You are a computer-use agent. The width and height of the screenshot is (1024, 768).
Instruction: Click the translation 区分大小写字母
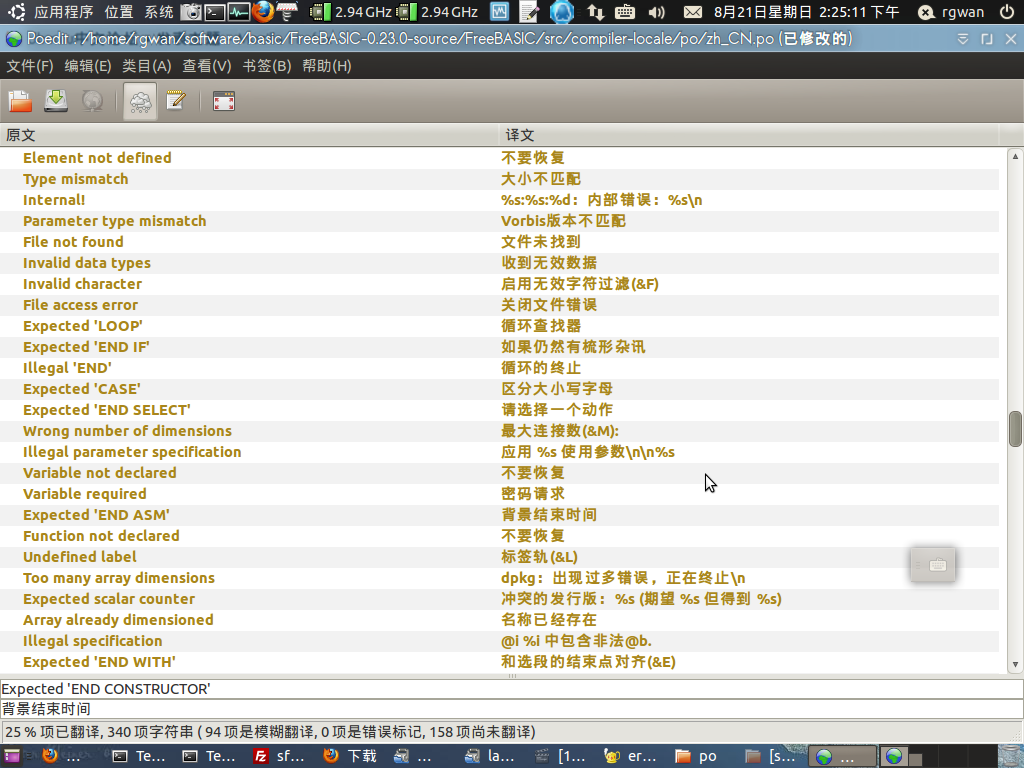(556, 389)
